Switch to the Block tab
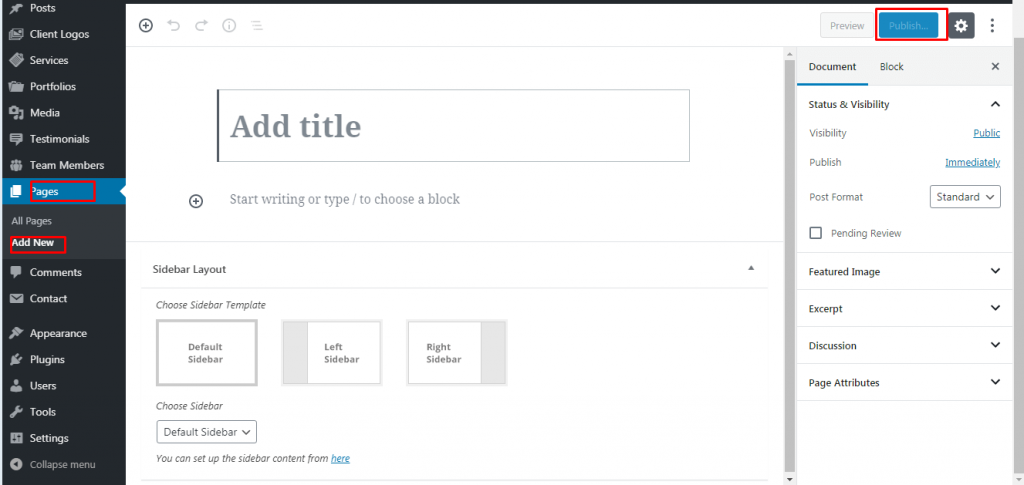 [891, 67]
